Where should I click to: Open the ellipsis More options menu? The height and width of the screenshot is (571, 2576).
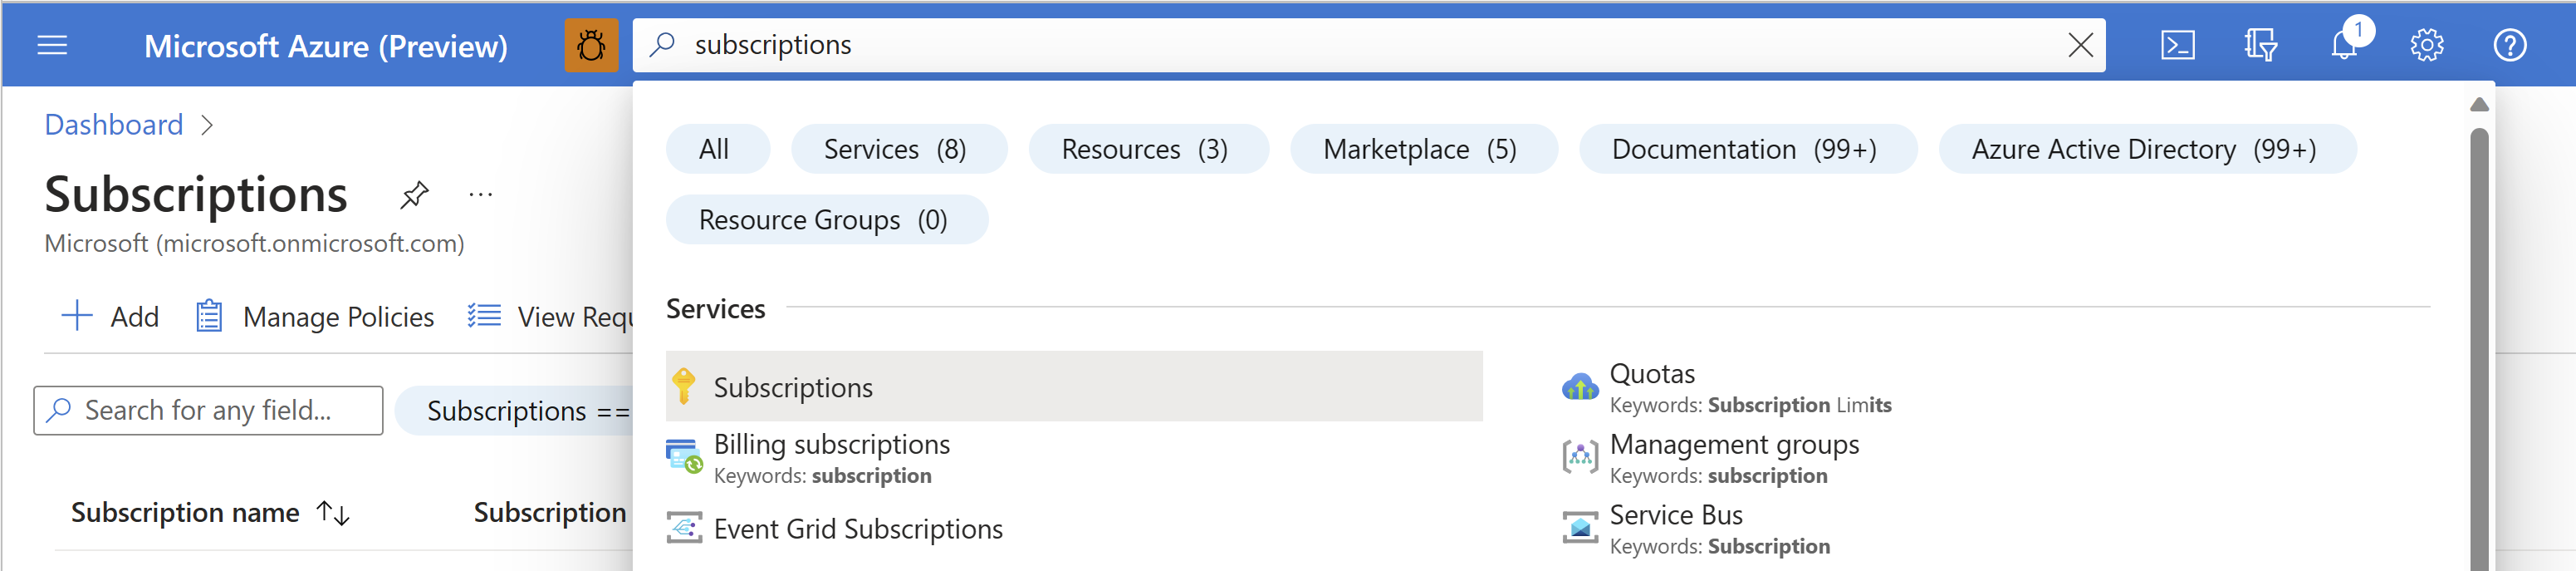tap(481, 194)
